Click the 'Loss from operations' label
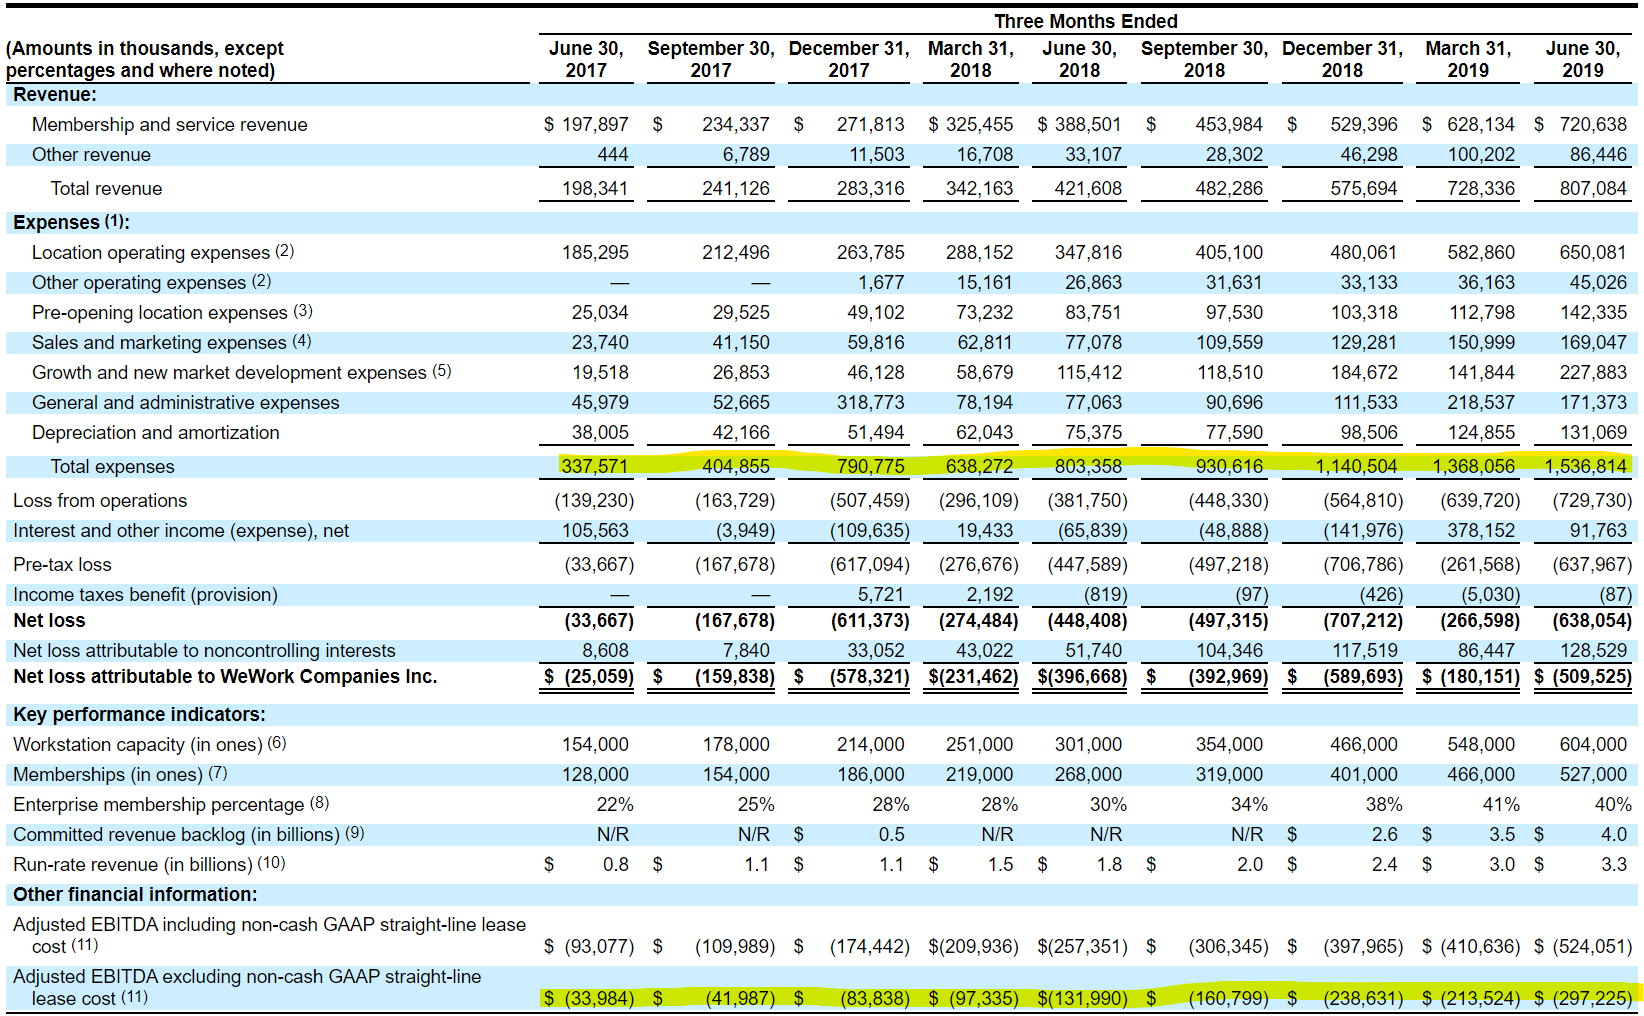Viewport: 1644px width, 1016px height. 100,501
